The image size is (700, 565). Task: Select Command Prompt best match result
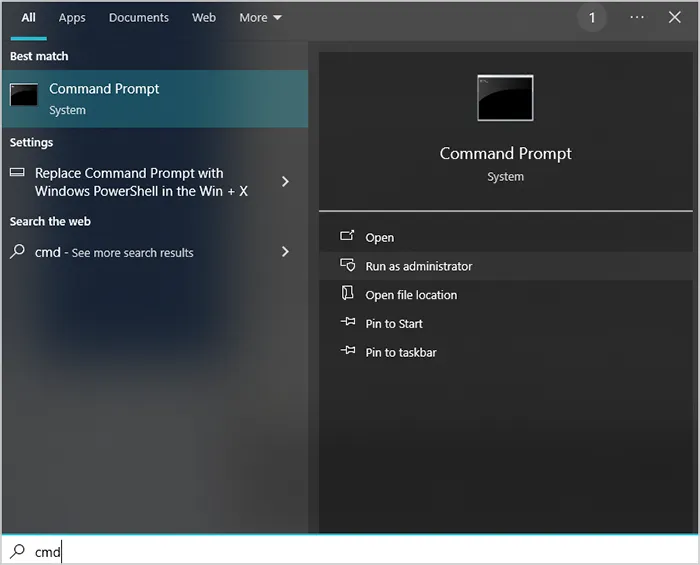tap(155, 99)
